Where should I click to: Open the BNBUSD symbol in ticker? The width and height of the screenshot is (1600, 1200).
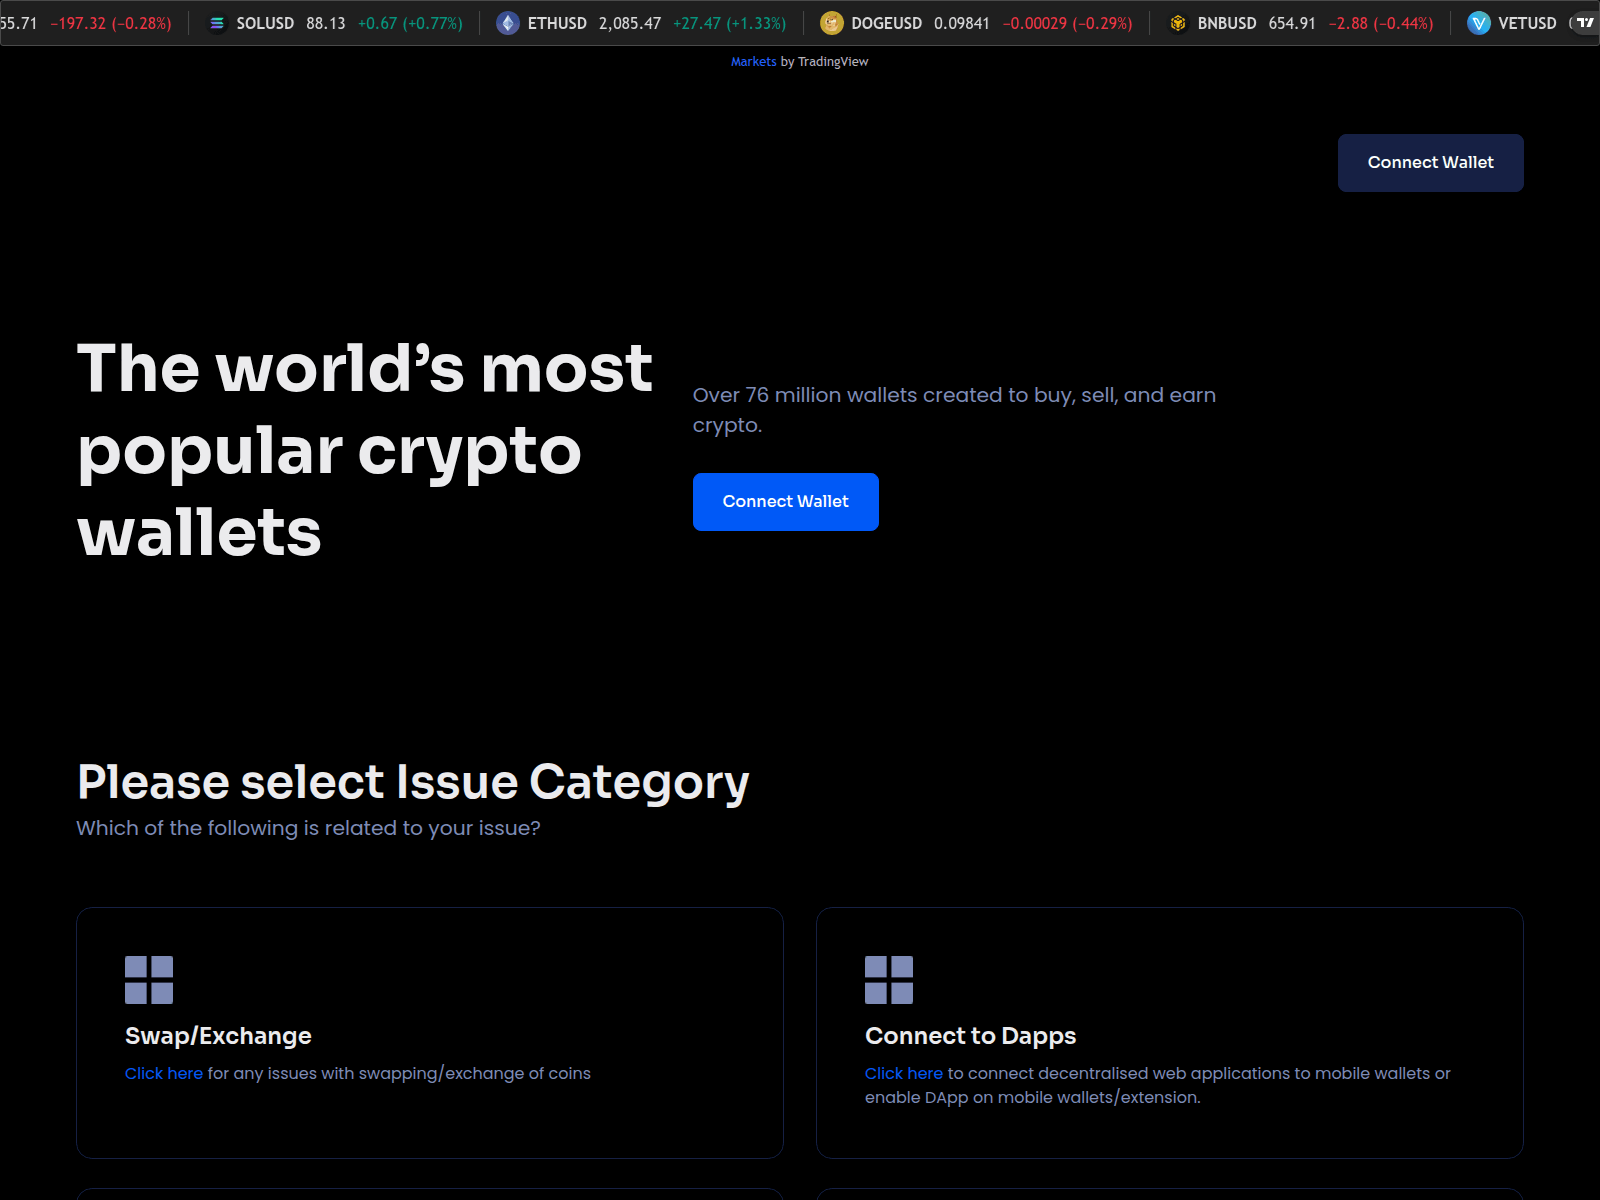1227,23
